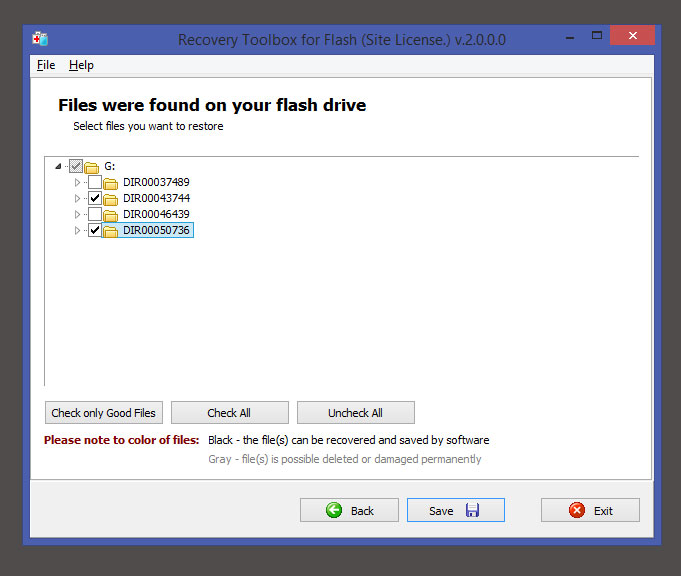Click Check only Good Files button
Screen dimensions: 681x576
tap(104, 413)
